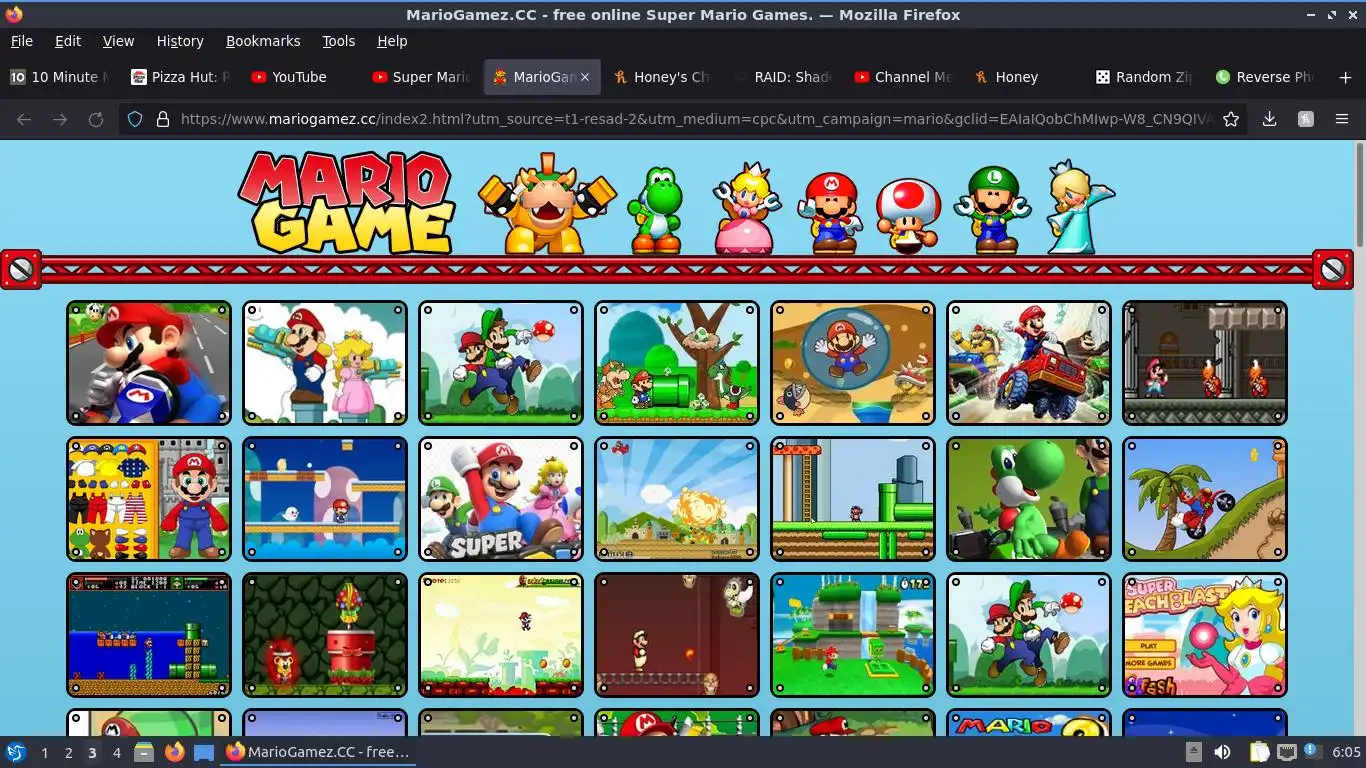Image resolution: width=1366 pixels, height=768 pixels.
Task: Reload the current page
Action: [96, 119]
